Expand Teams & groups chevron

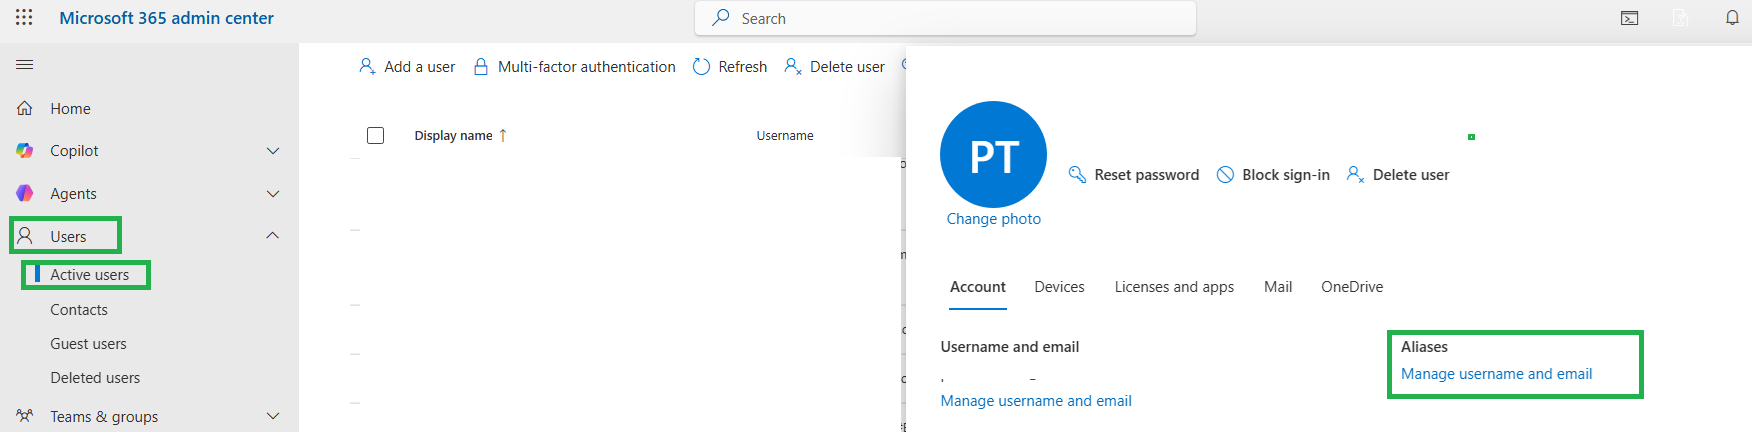(x=273, y=416)
